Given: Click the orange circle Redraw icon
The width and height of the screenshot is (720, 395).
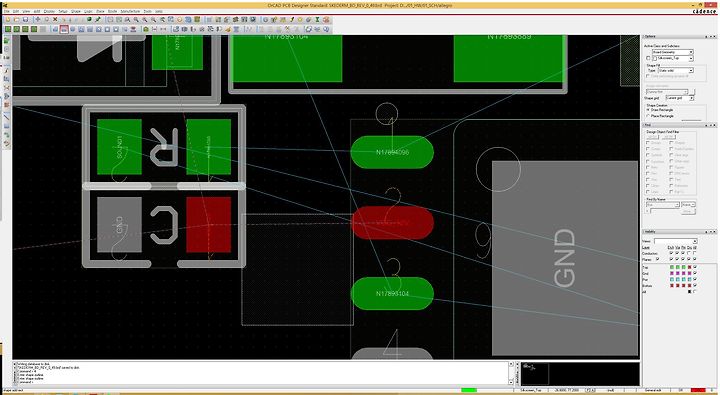Looking at the screenshot, I should click(179, 19).
